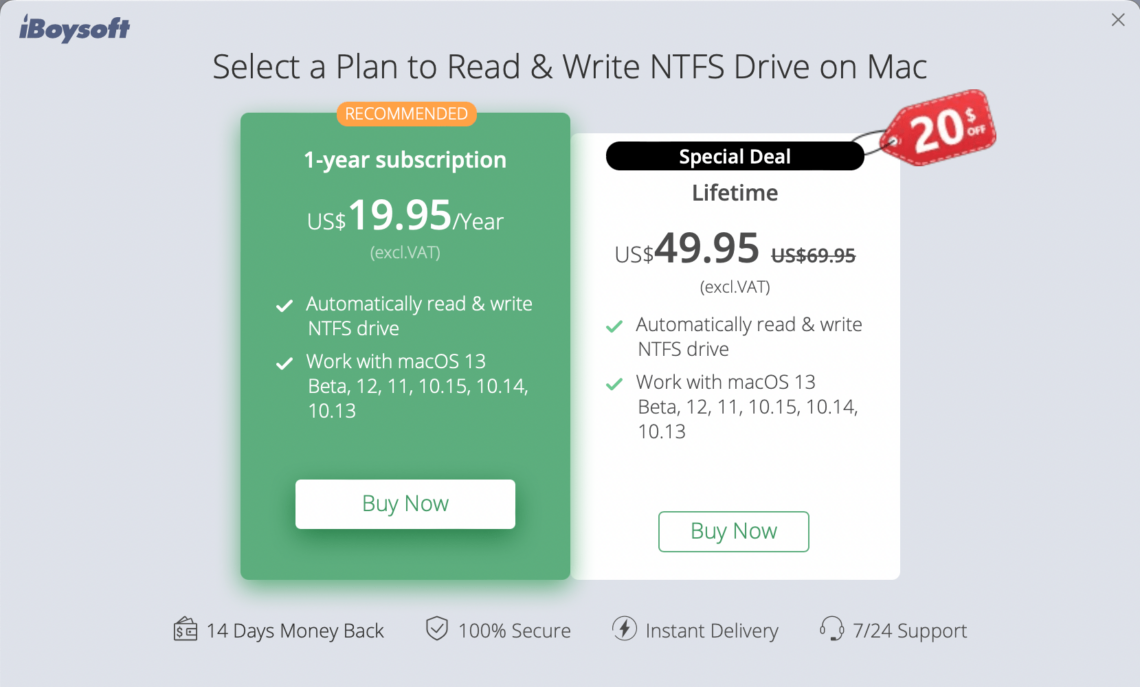The width and height of the screenshot is (1140, 687).
Task: Click the US$19.95/Year price text
Action: pyautogui.click(x=405, y=219)
